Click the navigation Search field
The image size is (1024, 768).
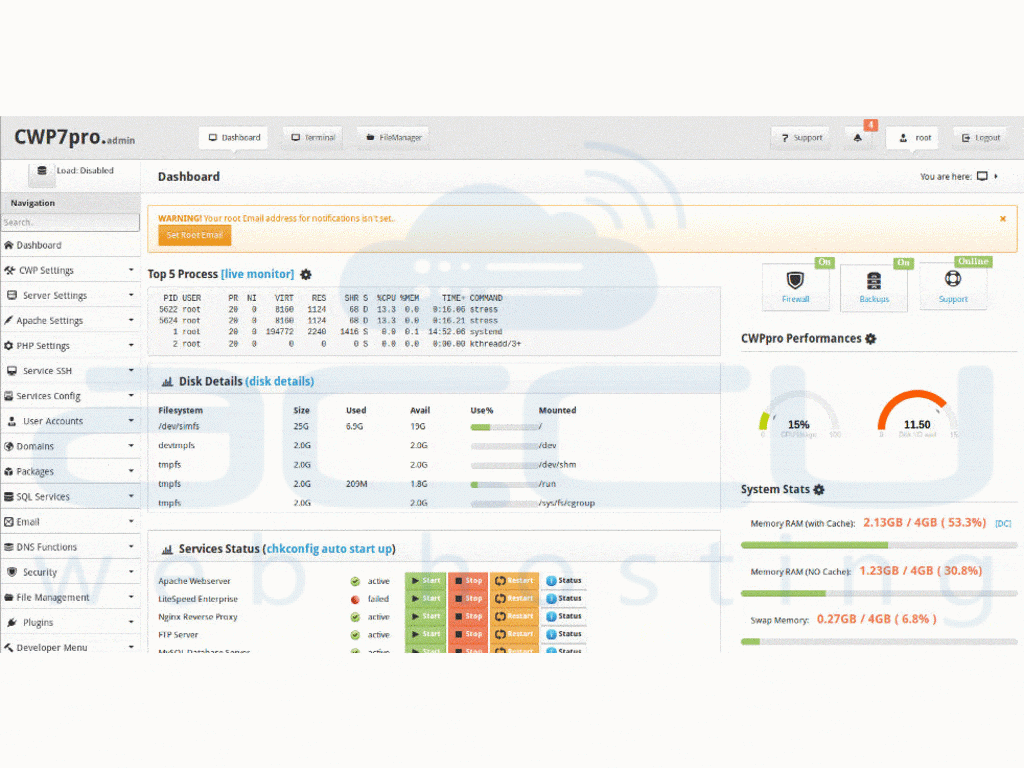pyautogui.click(x=70, y=223)
